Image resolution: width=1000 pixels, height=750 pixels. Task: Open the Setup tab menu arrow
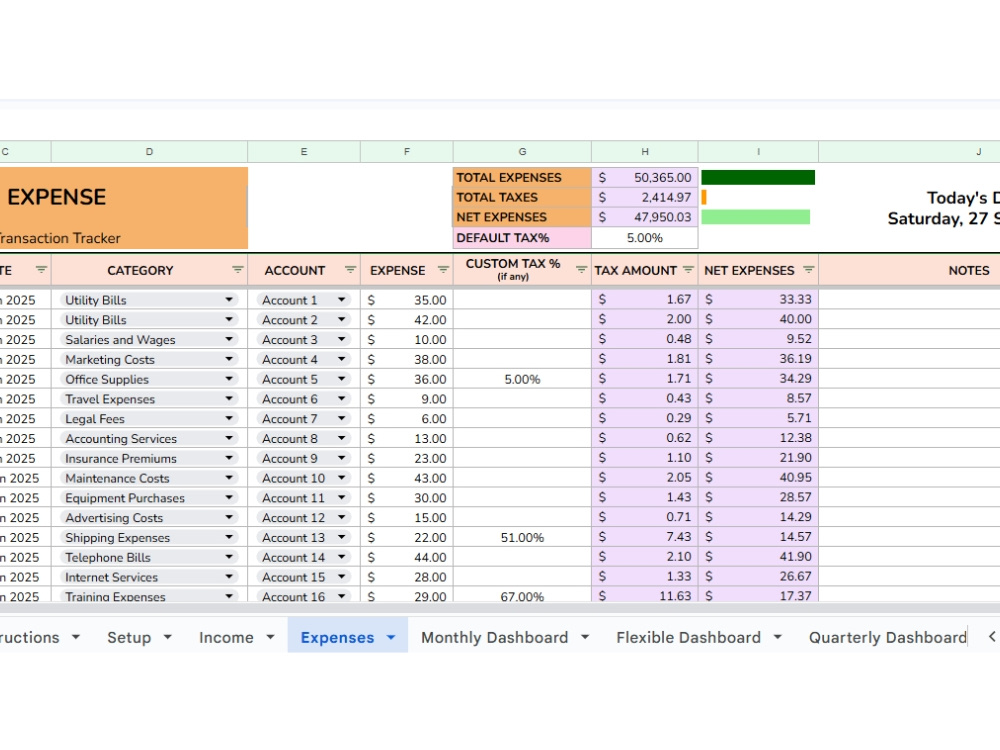[168, 637]
